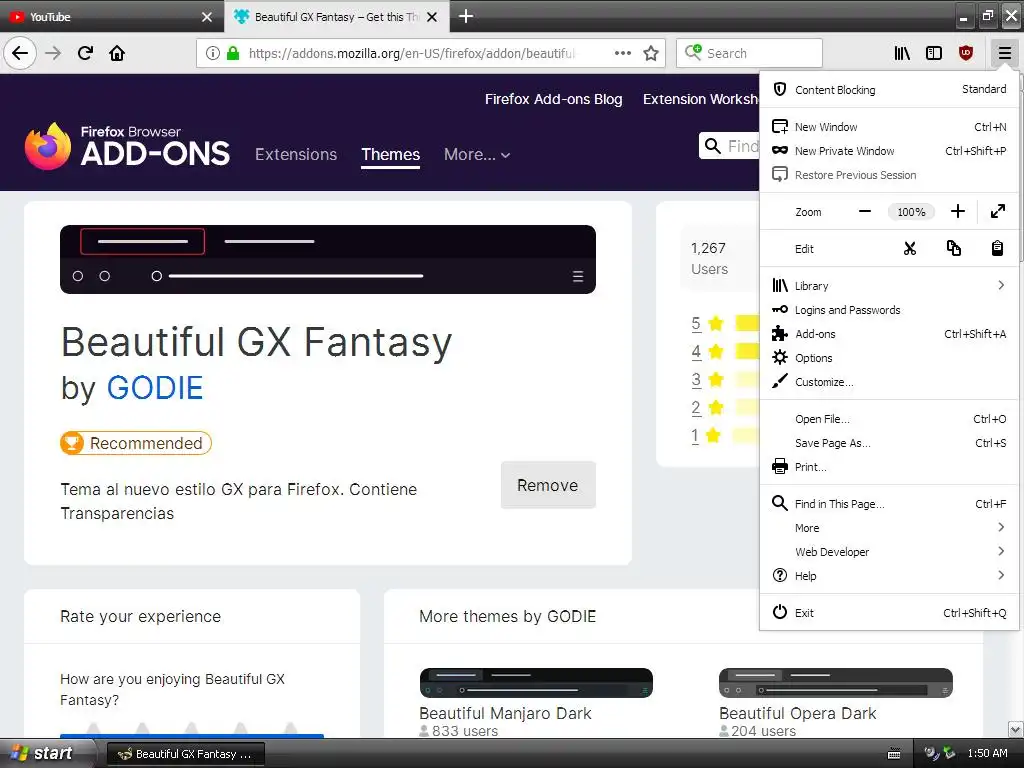Open the Home page icon
Viewport: 1024px width, 768px height.
[117, 53]
